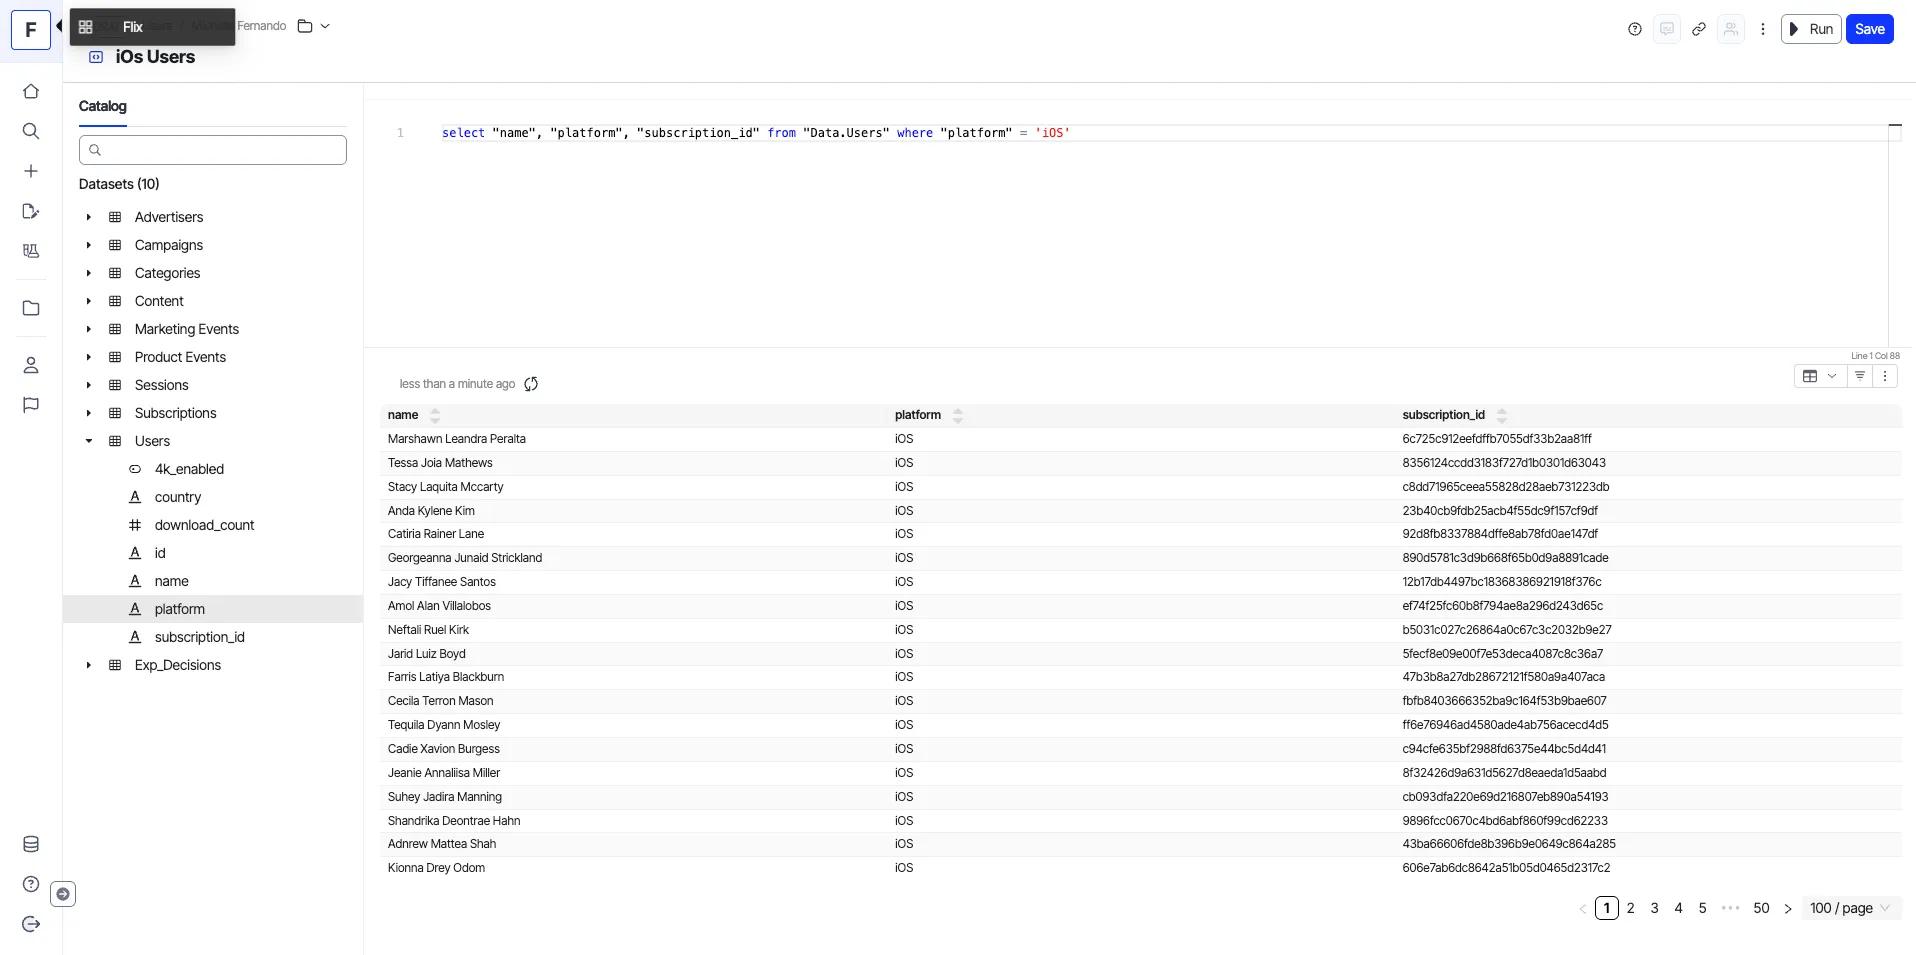The image size is (1916, 955).
Task: Expand the Sessions dataset
Action: pyautogui.click(x=89, y=385)
